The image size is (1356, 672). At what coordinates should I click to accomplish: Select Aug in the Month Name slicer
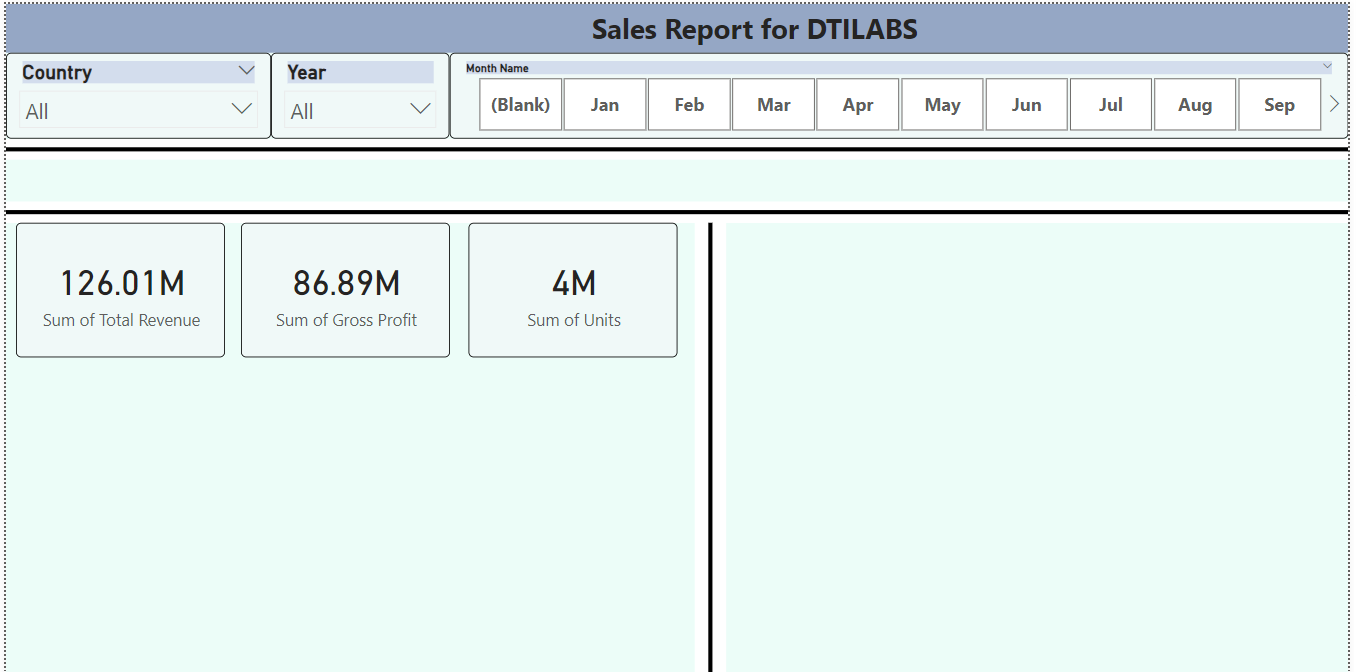point(1194,103)
